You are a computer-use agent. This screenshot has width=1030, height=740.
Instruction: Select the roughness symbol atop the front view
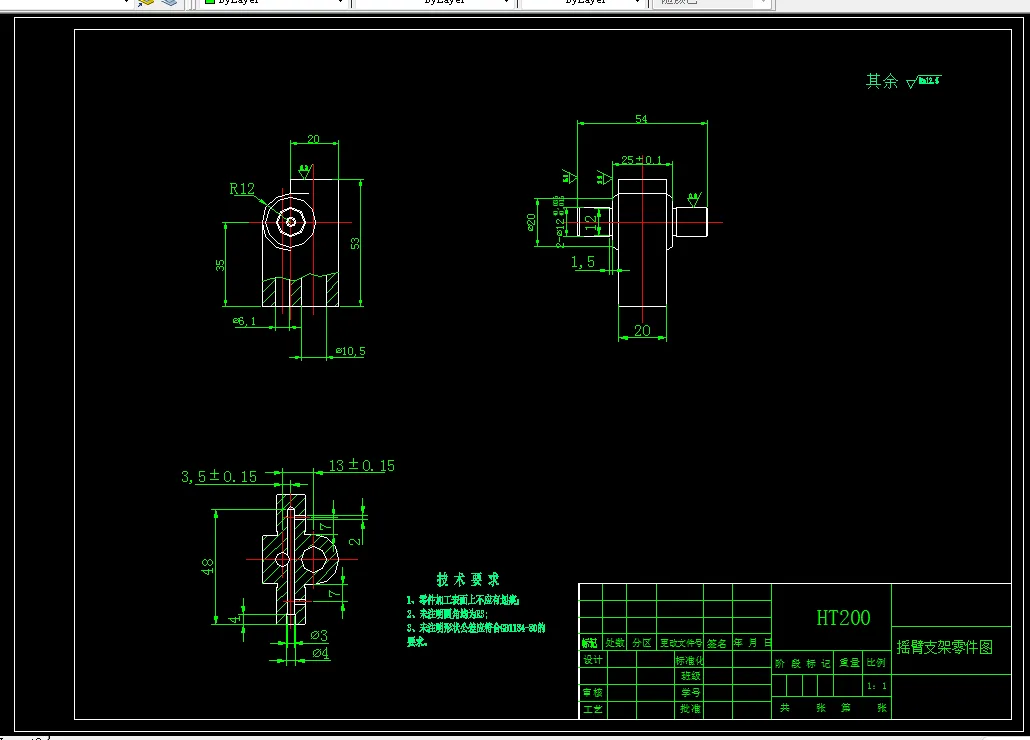coord(305,171)
